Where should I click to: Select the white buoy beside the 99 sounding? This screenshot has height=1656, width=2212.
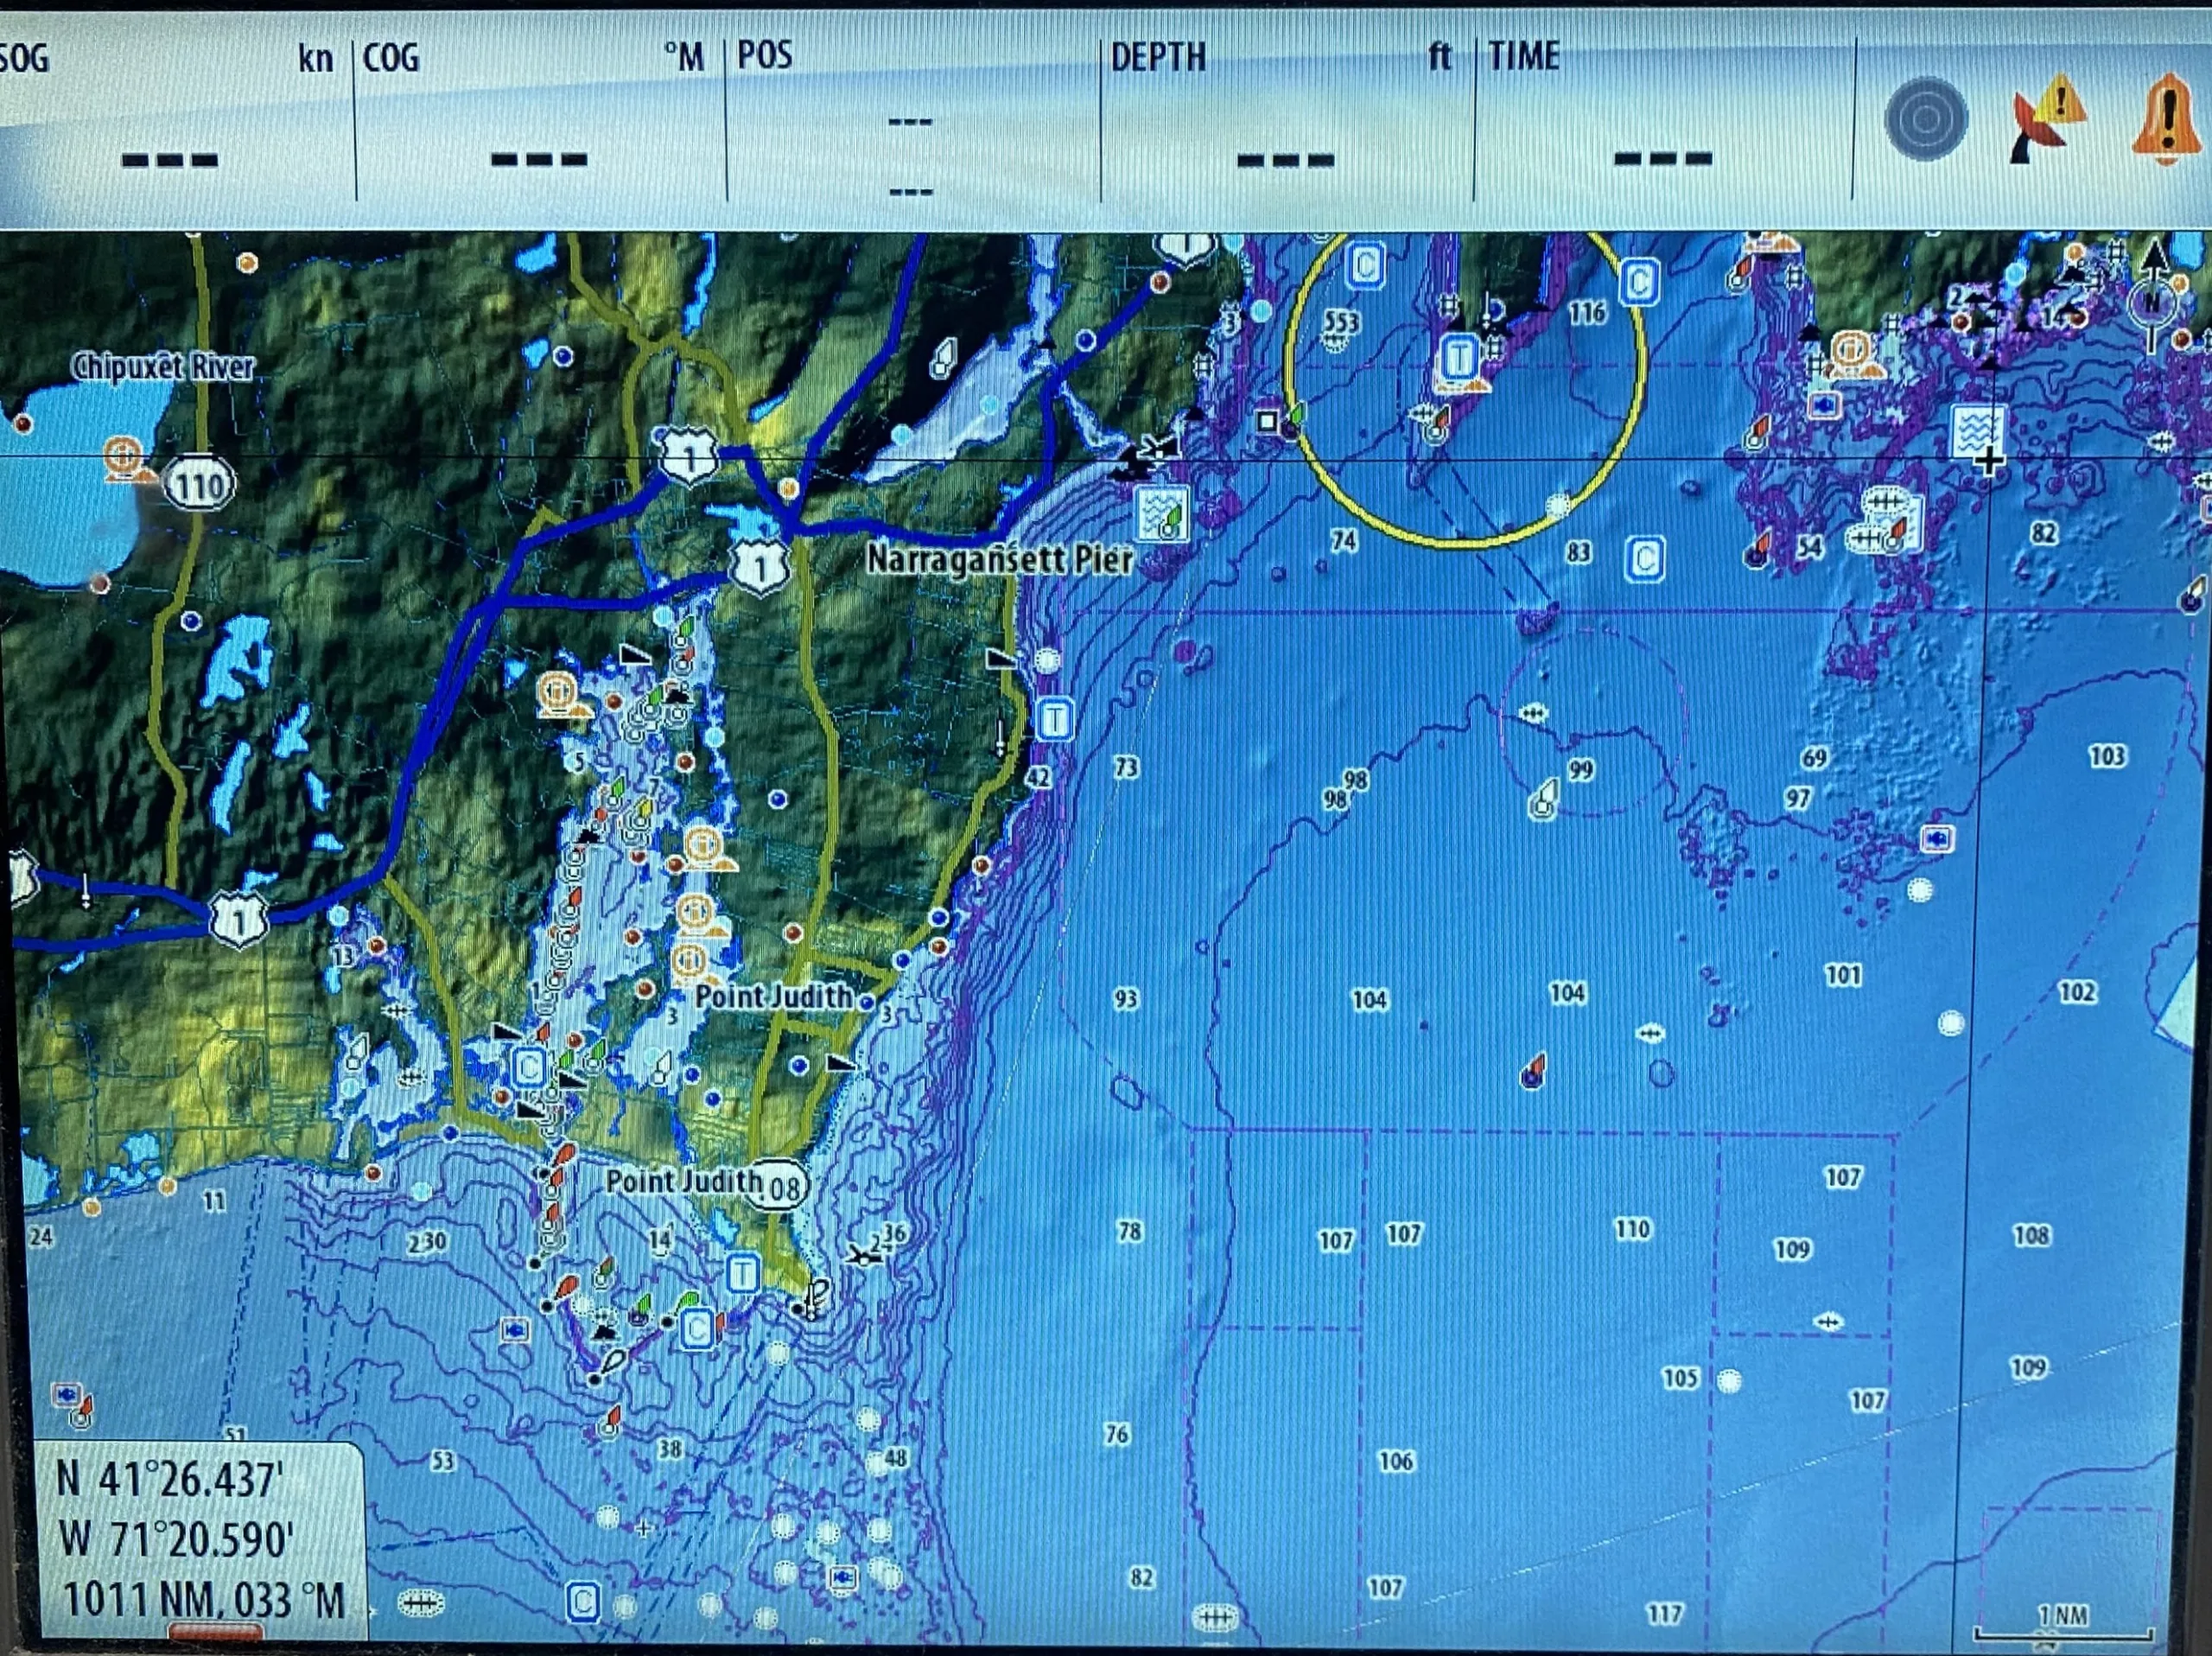pos(1544,801)
